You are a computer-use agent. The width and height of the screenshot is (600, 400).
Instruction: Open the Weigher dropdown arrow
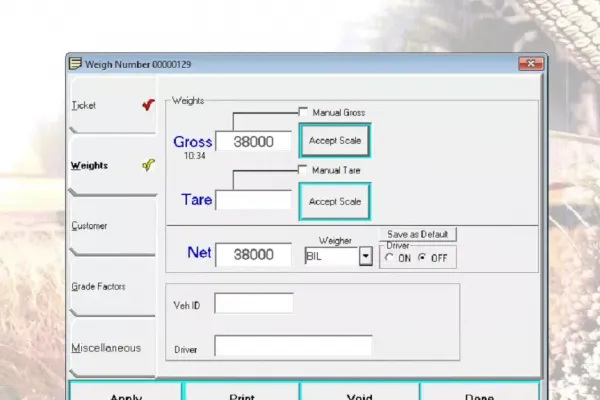tap(366, 256)
